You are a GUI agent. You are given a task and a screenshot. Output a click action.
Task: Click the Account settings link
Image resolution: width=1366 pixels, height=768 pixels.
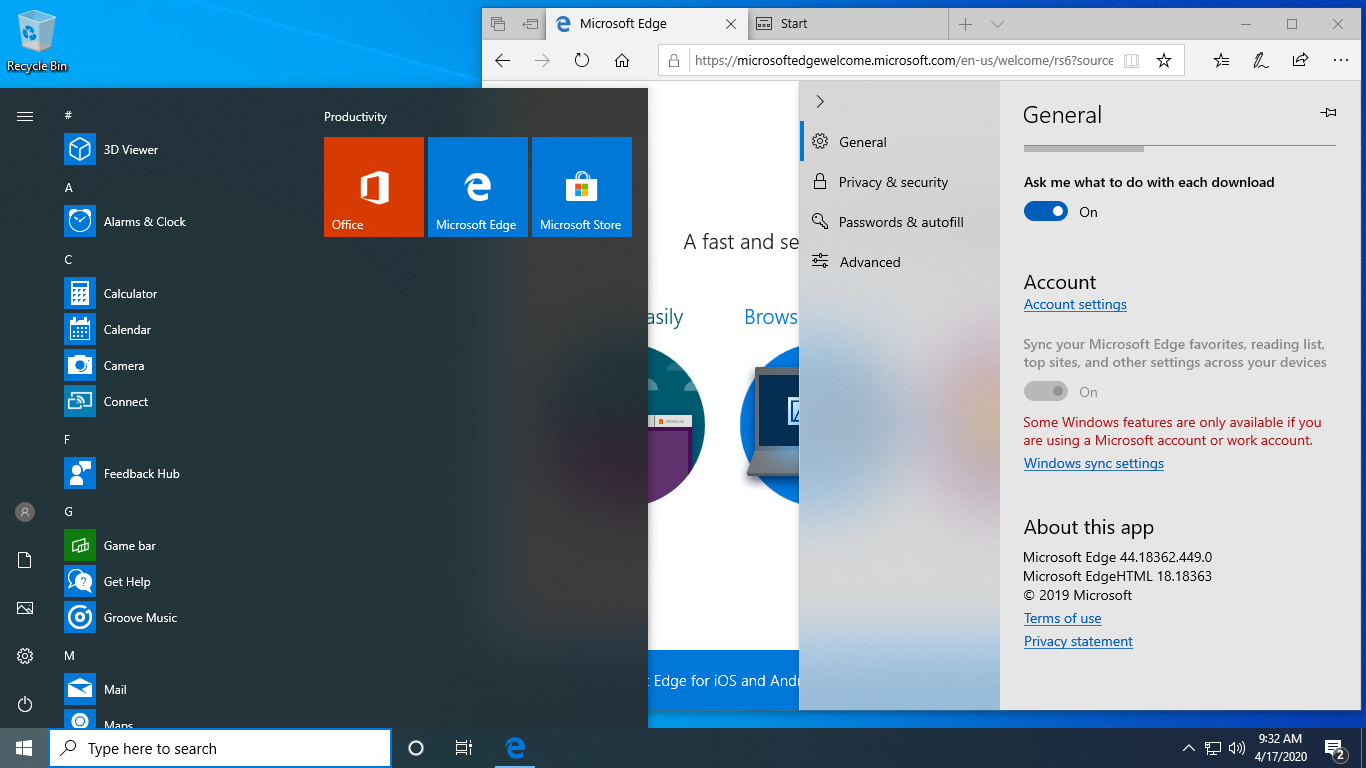[1075, 305]
